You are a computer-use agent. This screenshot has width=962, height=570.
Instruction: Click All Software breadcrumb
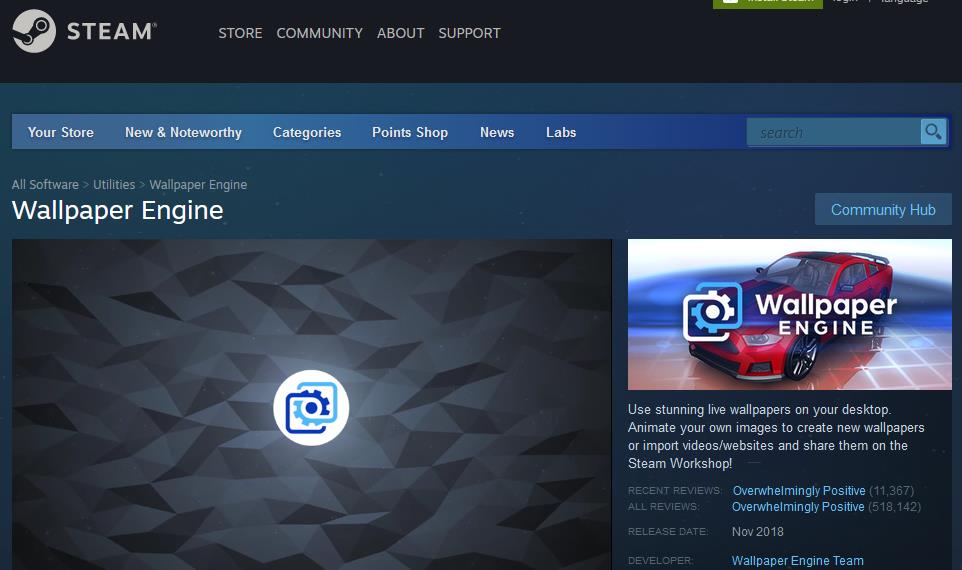[x=45, y=184]
